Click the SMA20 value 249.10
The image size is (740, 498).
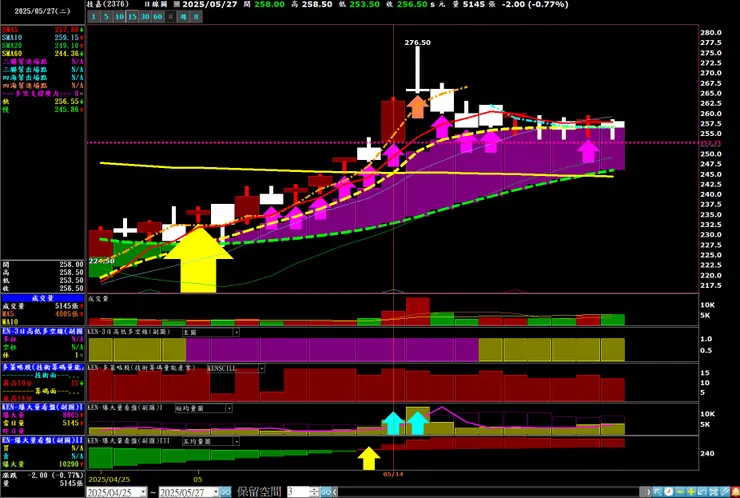click(69, 45)
